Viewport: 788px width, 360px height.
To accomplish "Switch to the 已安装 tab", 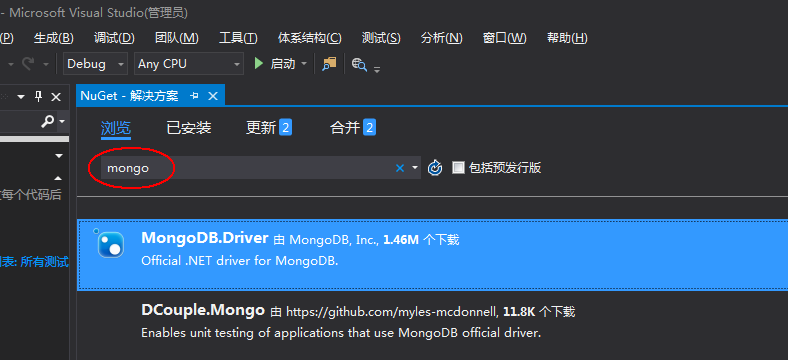I will point(189,128).
